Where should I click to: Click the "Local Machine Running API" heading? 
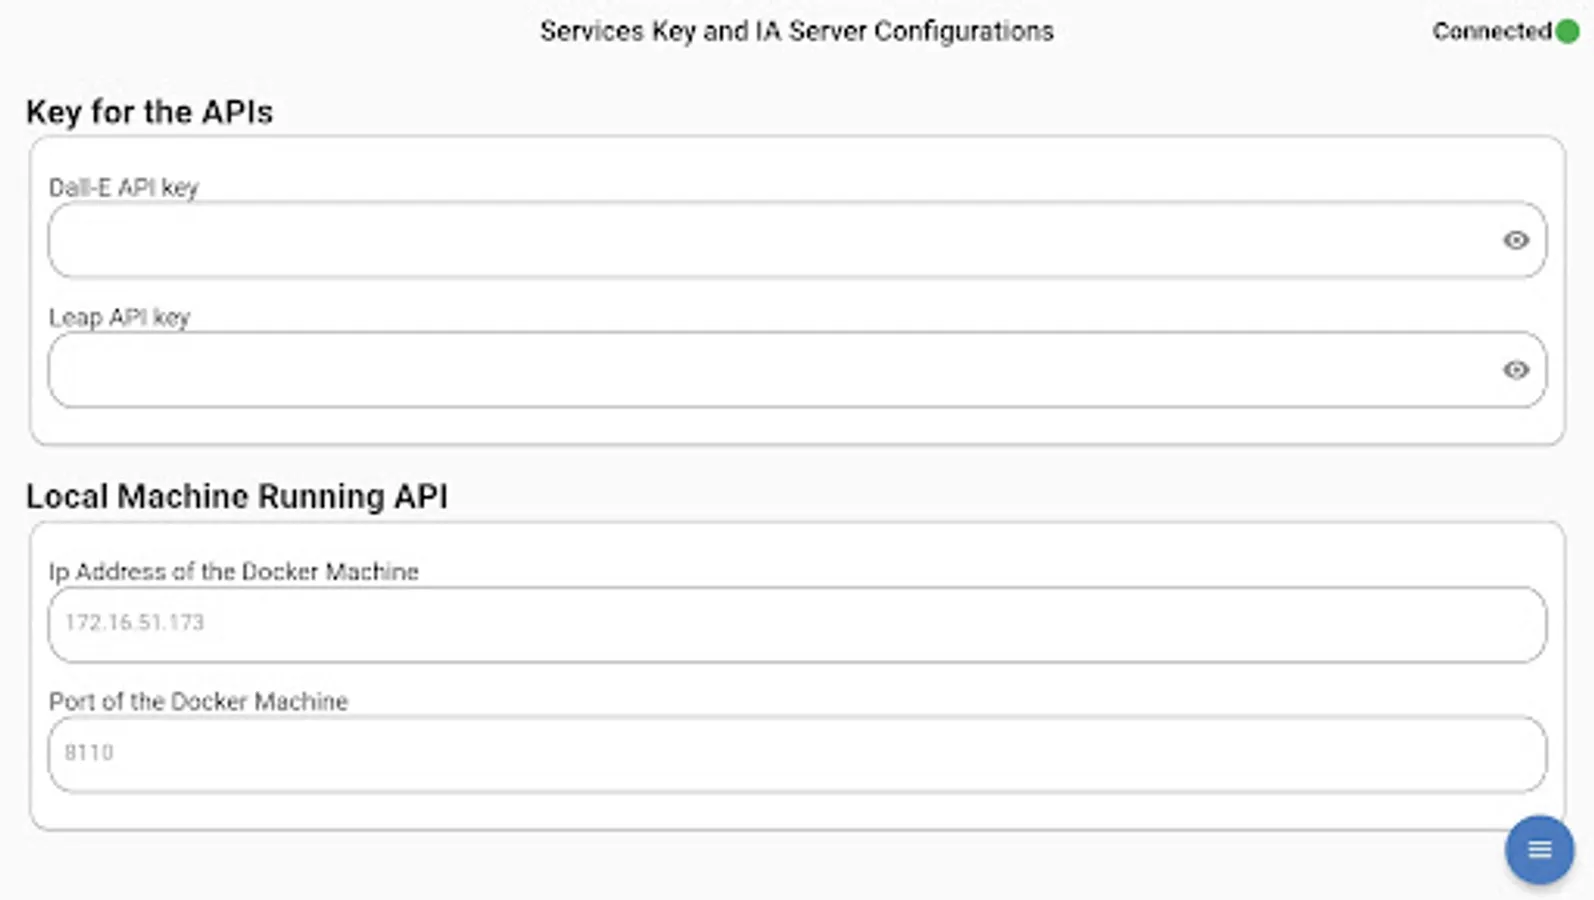(x=237, y=497)
